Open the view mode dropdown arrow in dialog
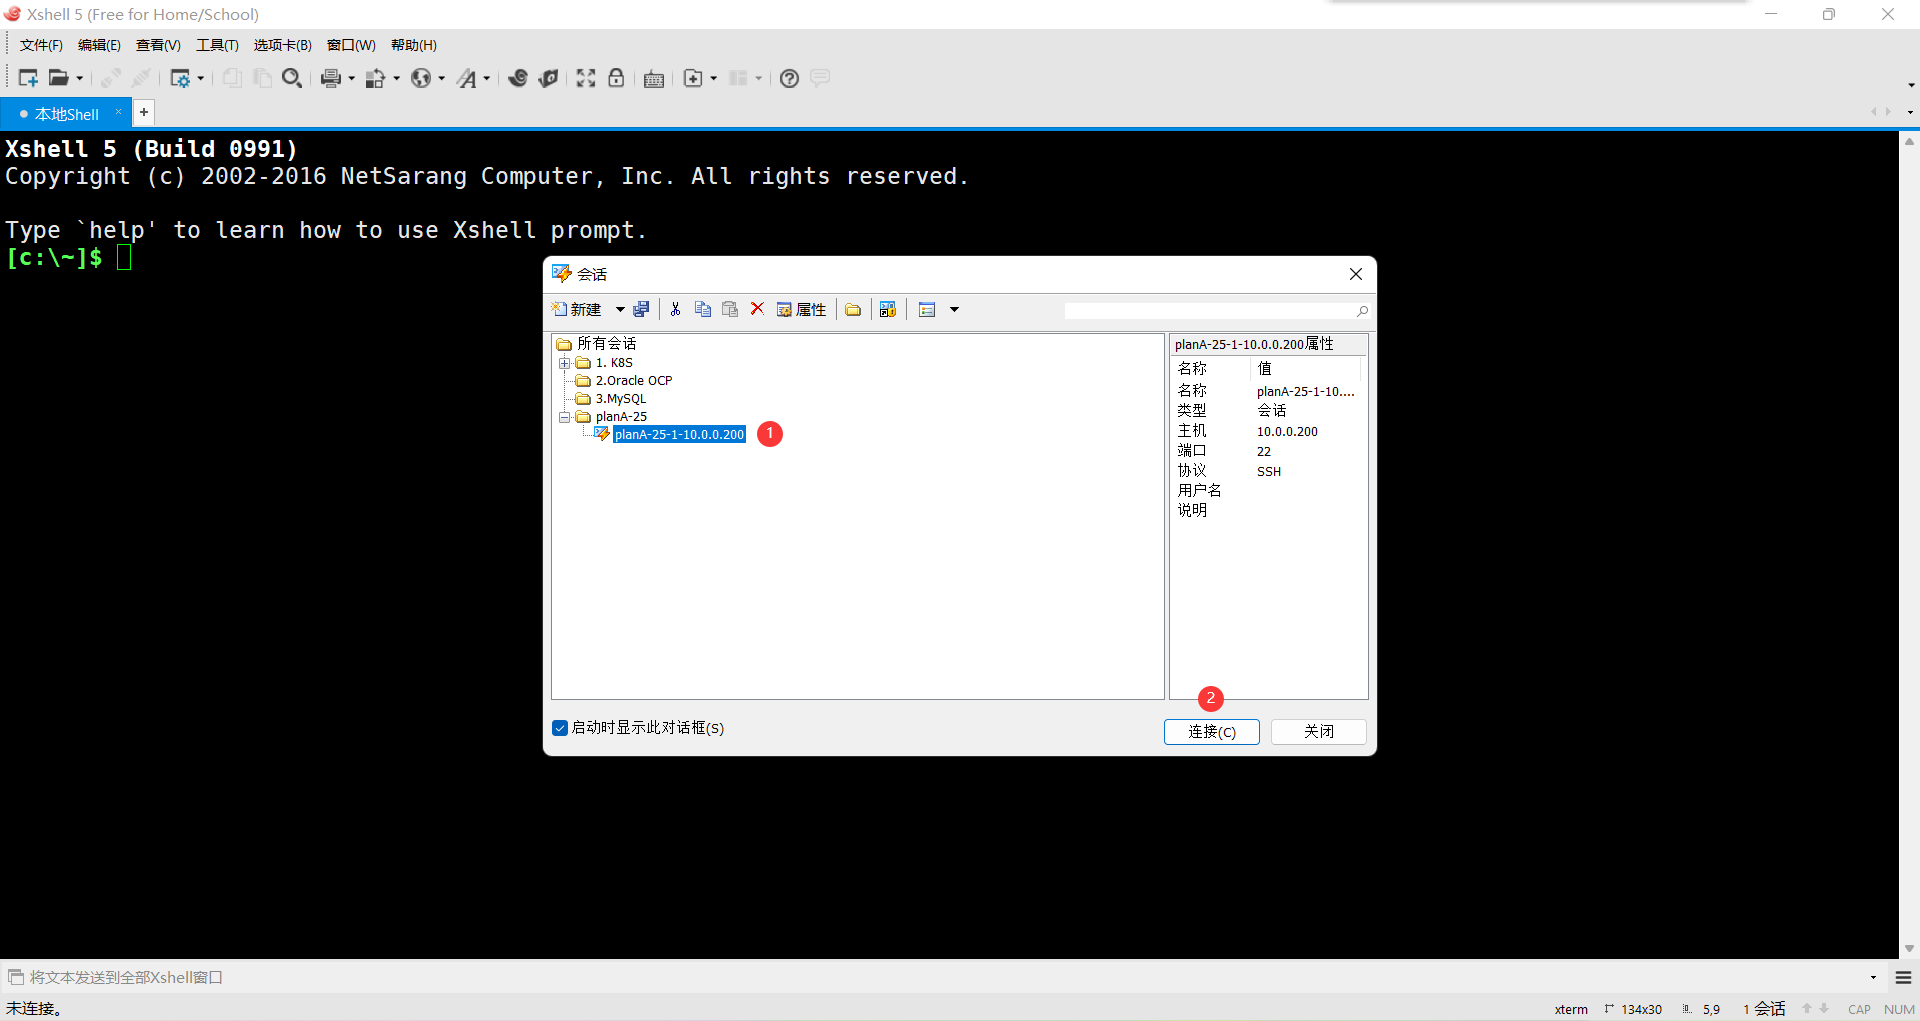 [954, 309]
